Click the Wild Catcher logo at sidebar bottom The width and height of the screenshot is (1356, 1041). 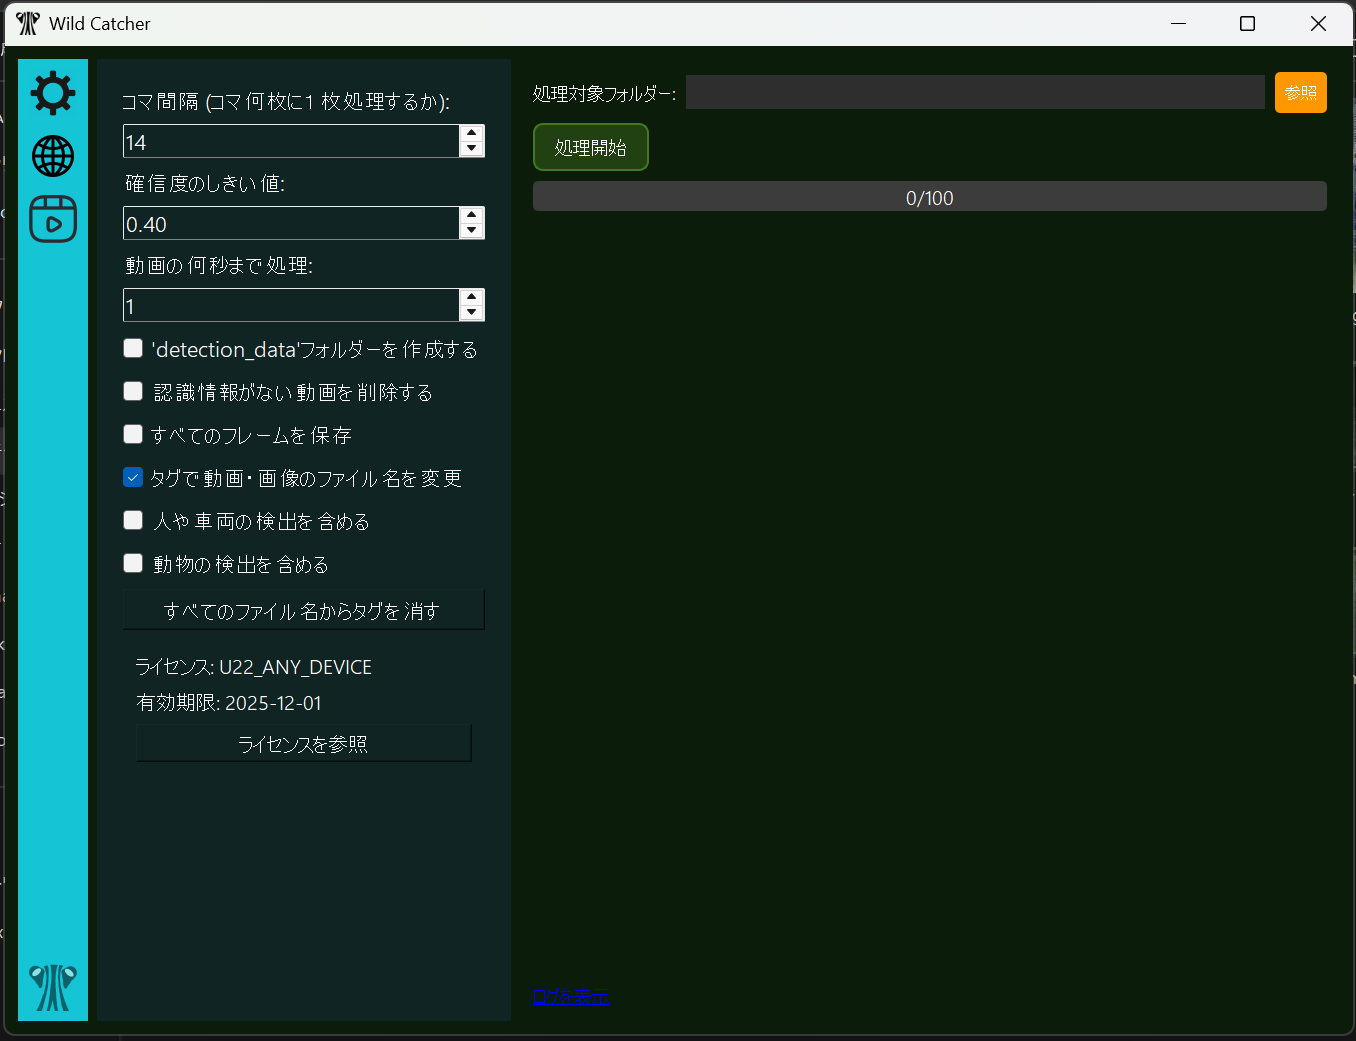(x=53, y=988)
